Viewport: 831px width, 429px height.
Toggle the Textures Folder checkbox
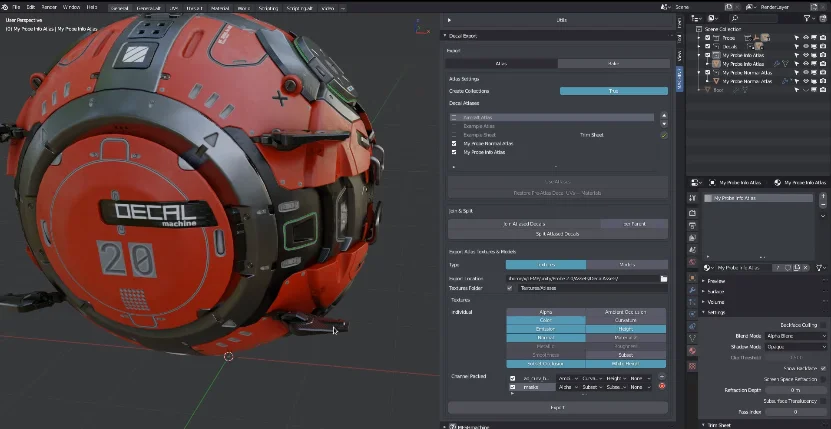(x=510, y=288)
